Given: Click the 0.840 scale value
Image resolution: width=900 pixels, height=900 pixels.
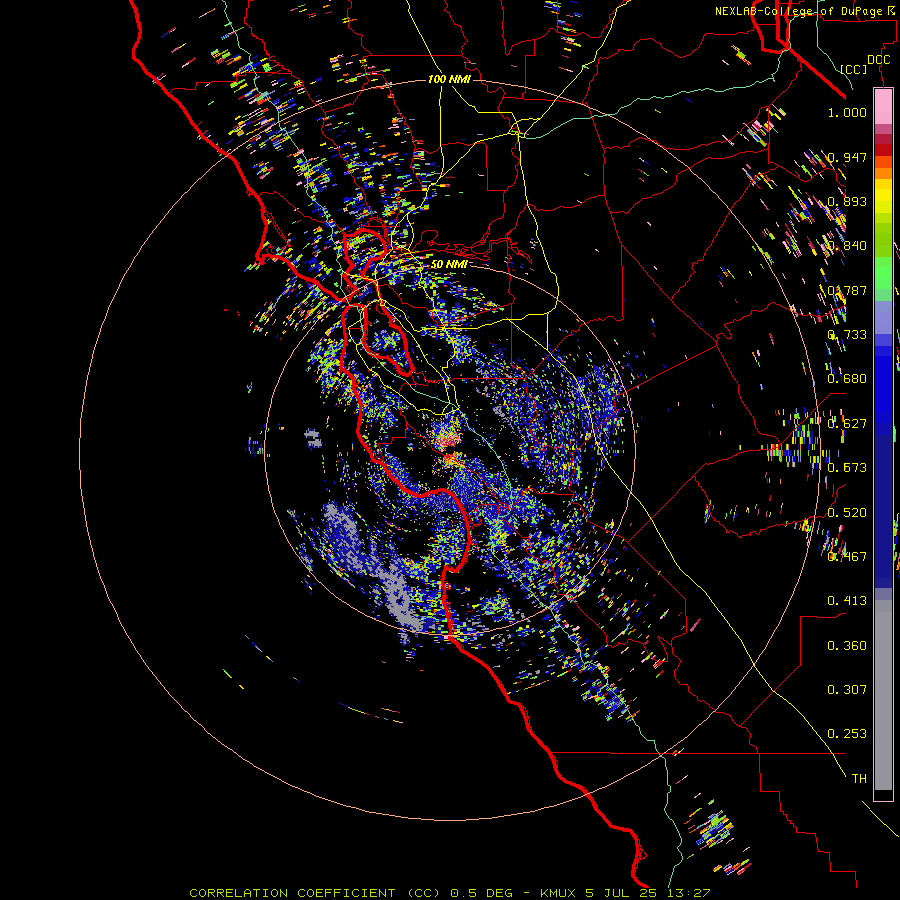Looking at the screenshot, I should click(x=847, y=246).
